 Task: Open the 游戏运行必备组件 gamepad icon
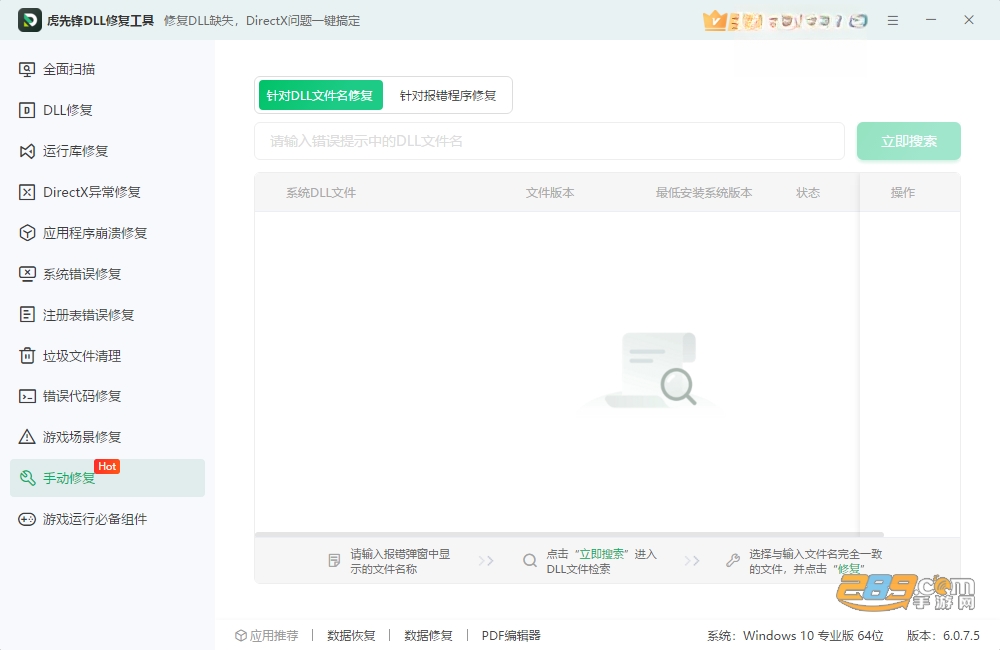(x=27, y=519)
